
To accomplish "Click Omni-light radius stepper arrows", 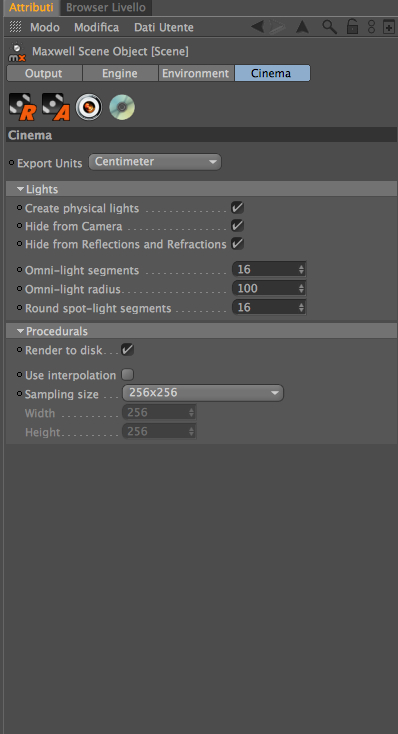I will pos(301,289).
